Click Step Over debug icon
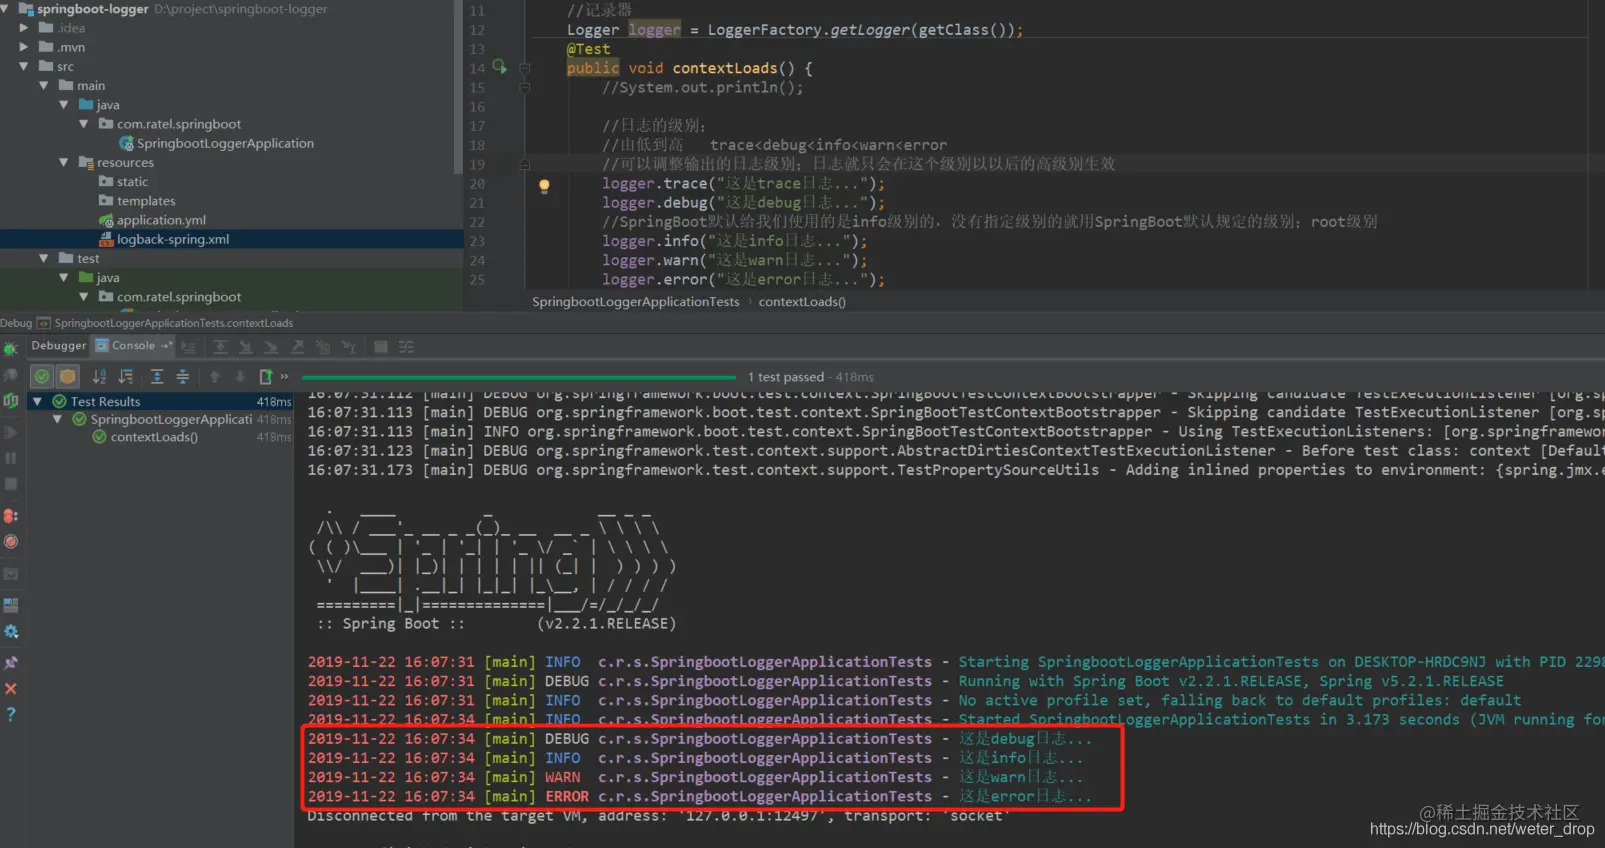Image resolution: width=1605 pixels, height=848 pixels. pyautogui.click(x=220, y=347)
